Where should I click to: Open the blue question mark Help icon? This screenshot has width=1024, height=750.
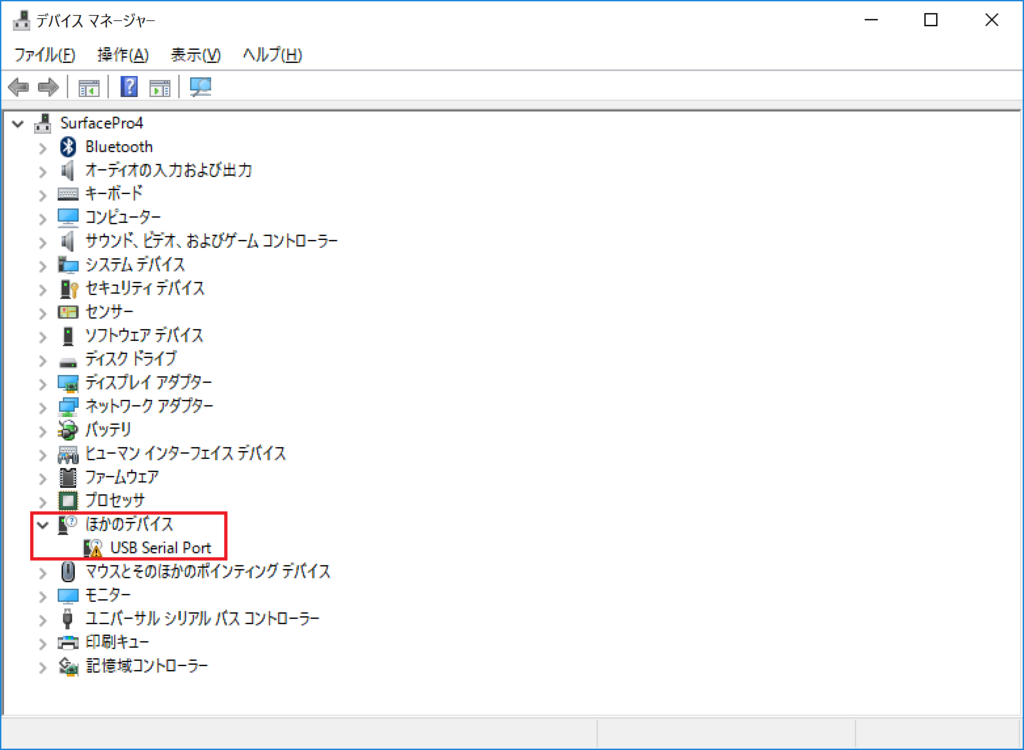[129, 87]
